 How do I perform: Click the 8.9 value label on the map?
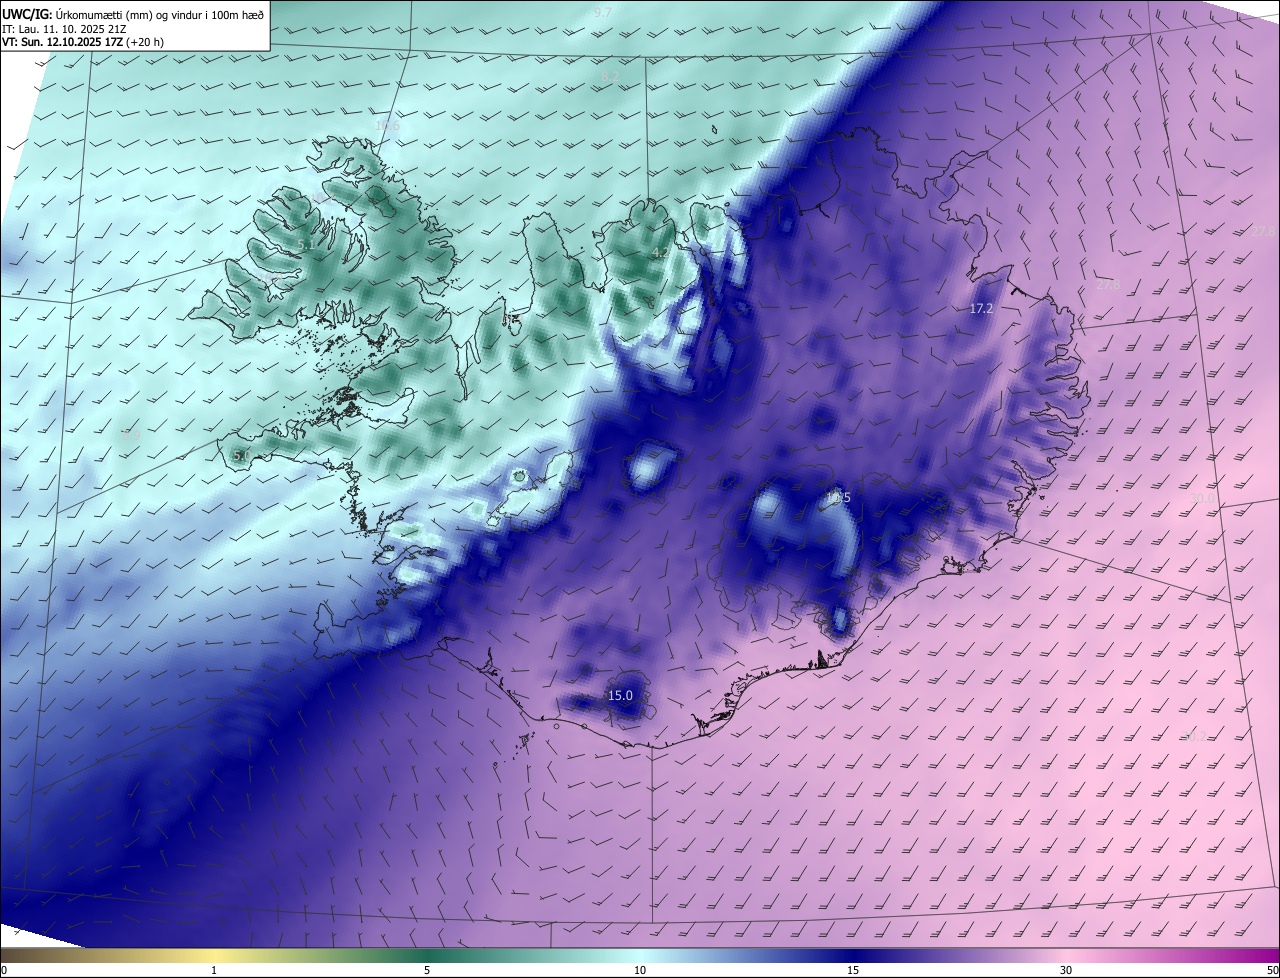tap(131, 435)
